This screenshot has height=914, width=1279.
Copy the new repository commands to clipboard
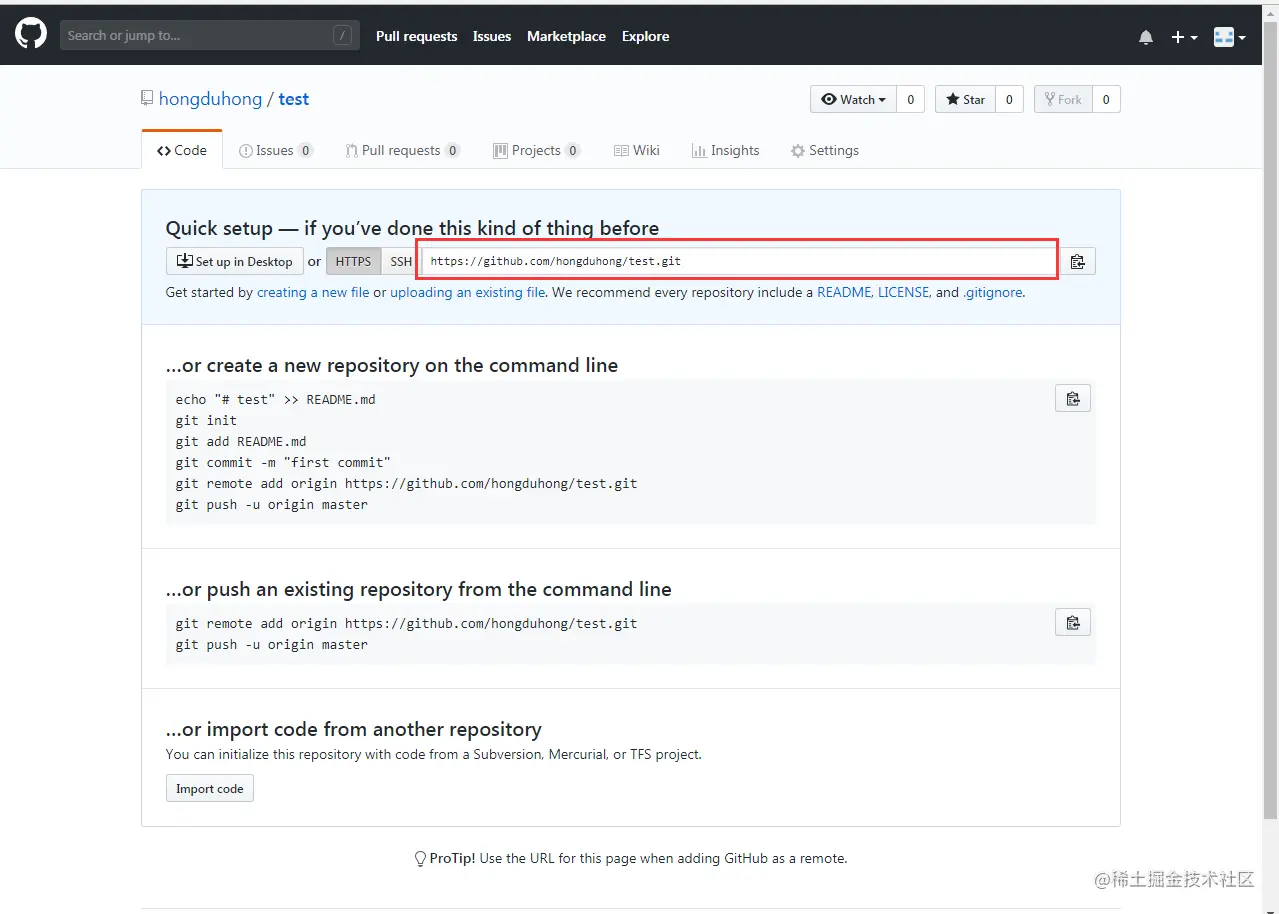(x=1073, y=398)
